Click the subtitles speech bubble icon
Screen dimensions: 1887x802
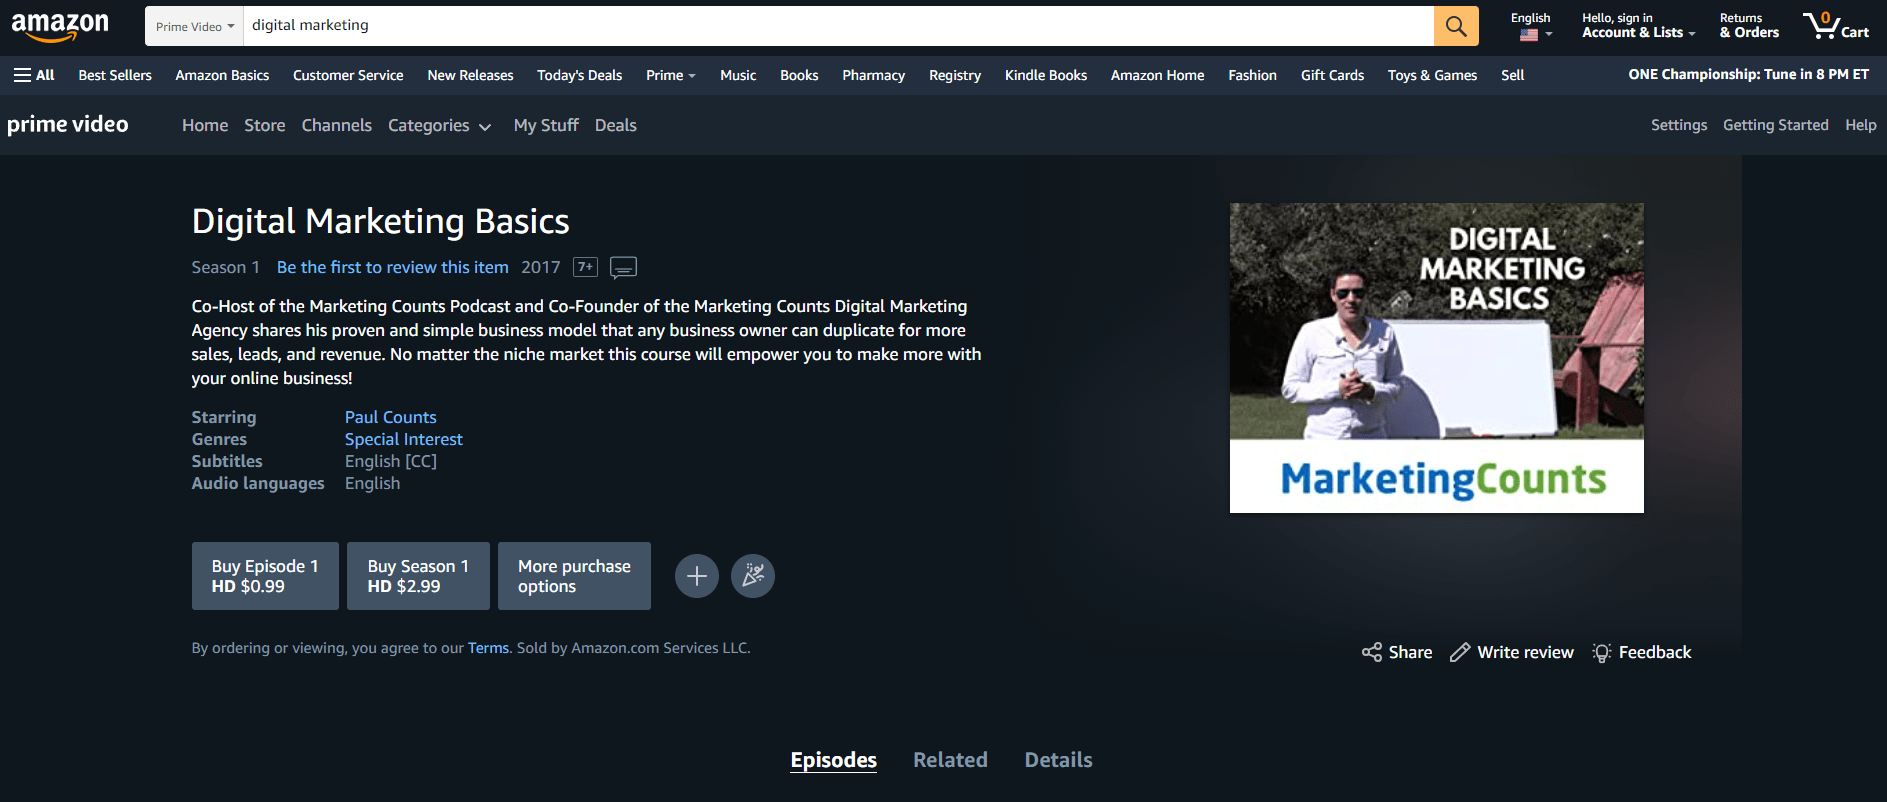[623, 267]
